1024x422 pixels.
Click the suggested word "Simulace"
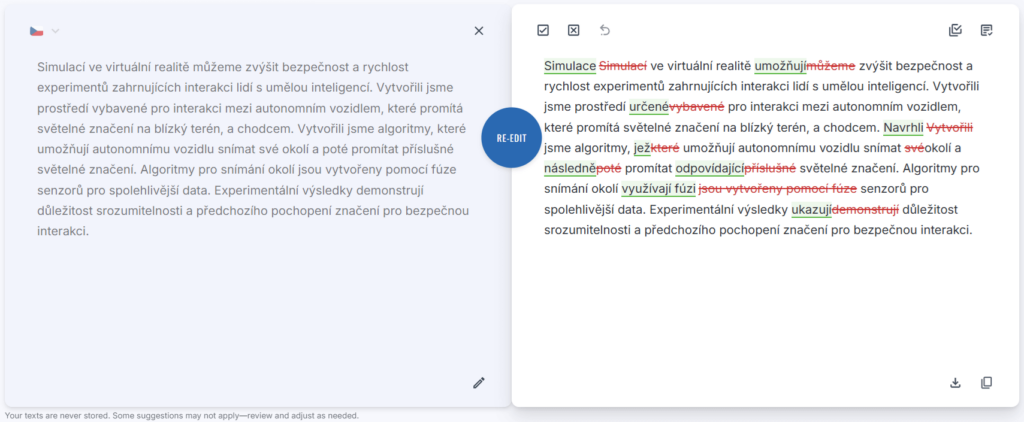[x=570, y=66]
